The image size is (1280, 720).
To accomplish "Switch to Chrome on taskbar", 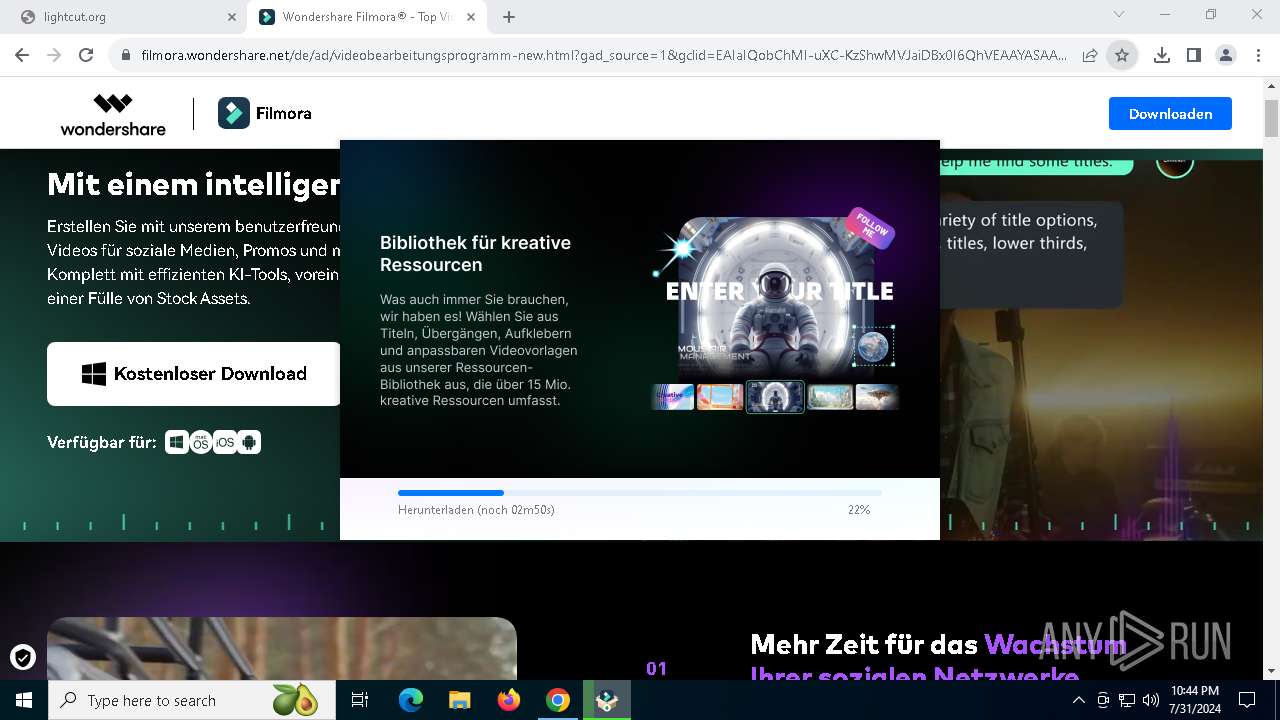I will pos(558,700).
